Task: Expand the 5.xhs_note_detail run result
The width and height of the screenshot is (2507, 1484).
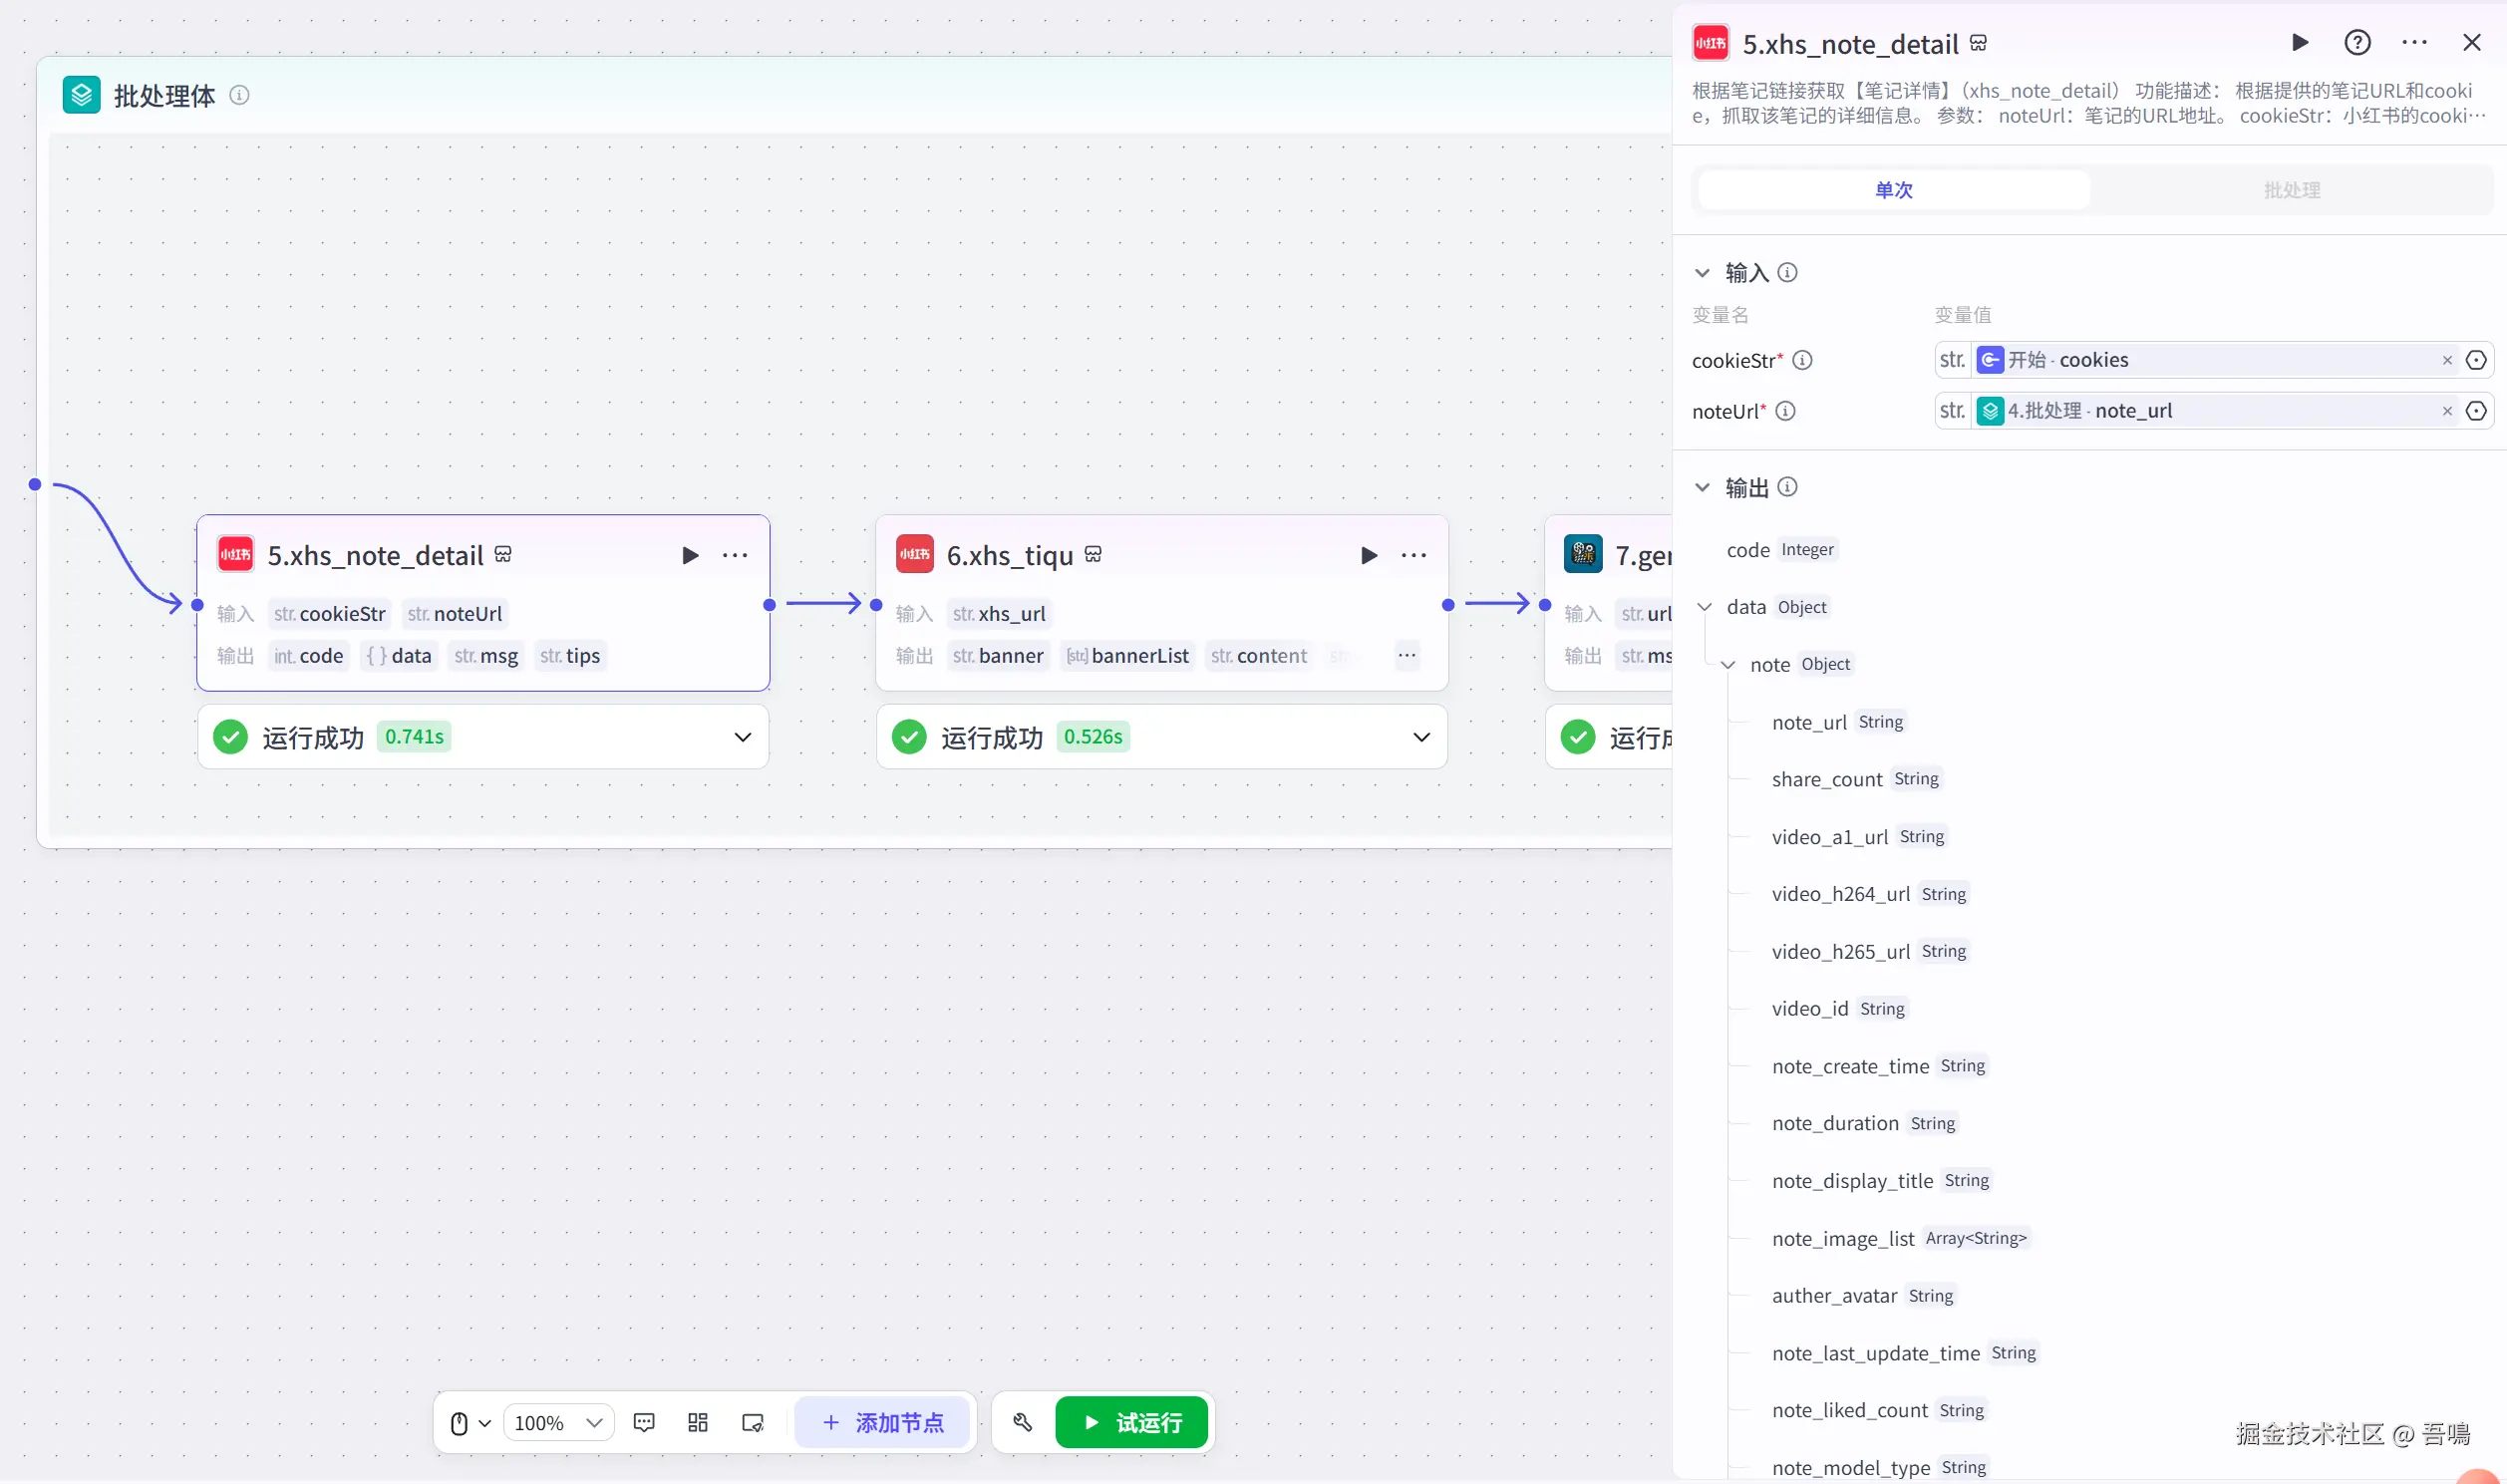Action: 742,737
